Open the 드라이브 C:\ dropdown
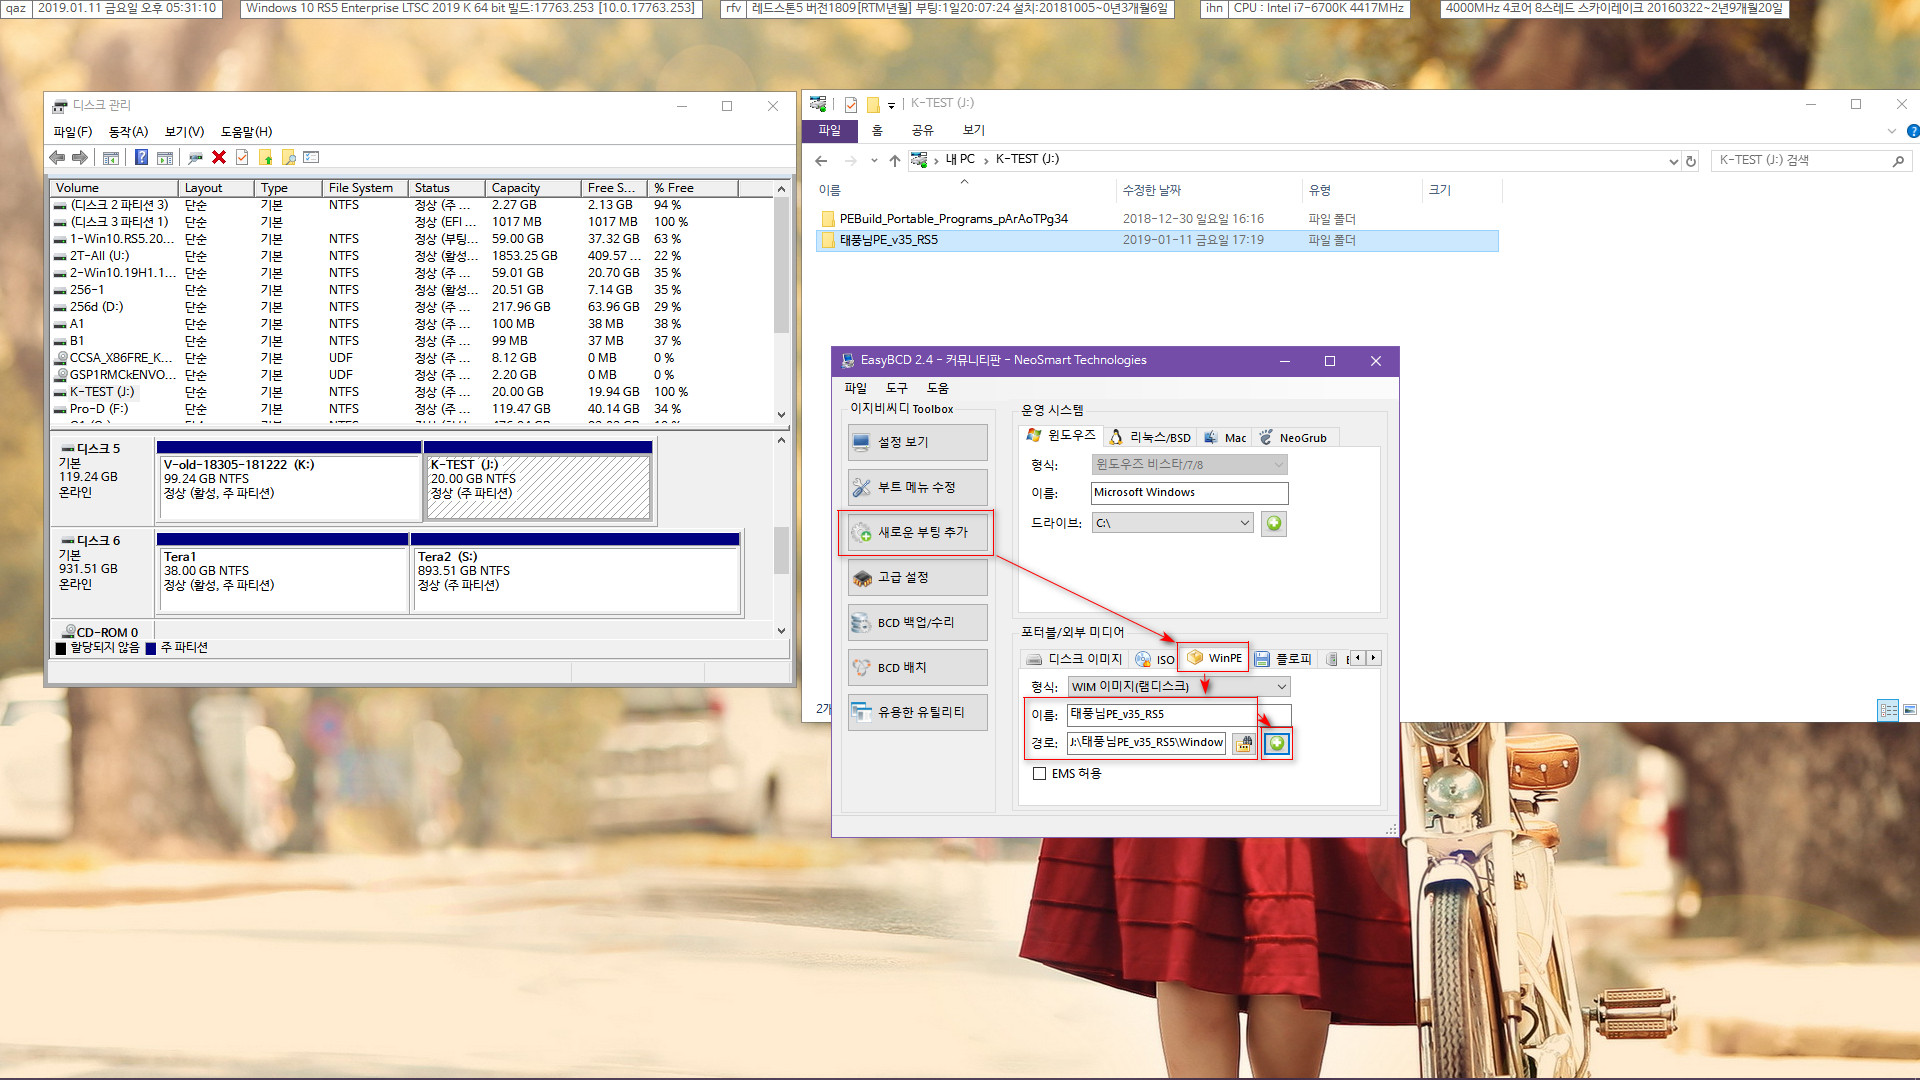This screenshot has height=1080, width=1920. point(1244,523)
